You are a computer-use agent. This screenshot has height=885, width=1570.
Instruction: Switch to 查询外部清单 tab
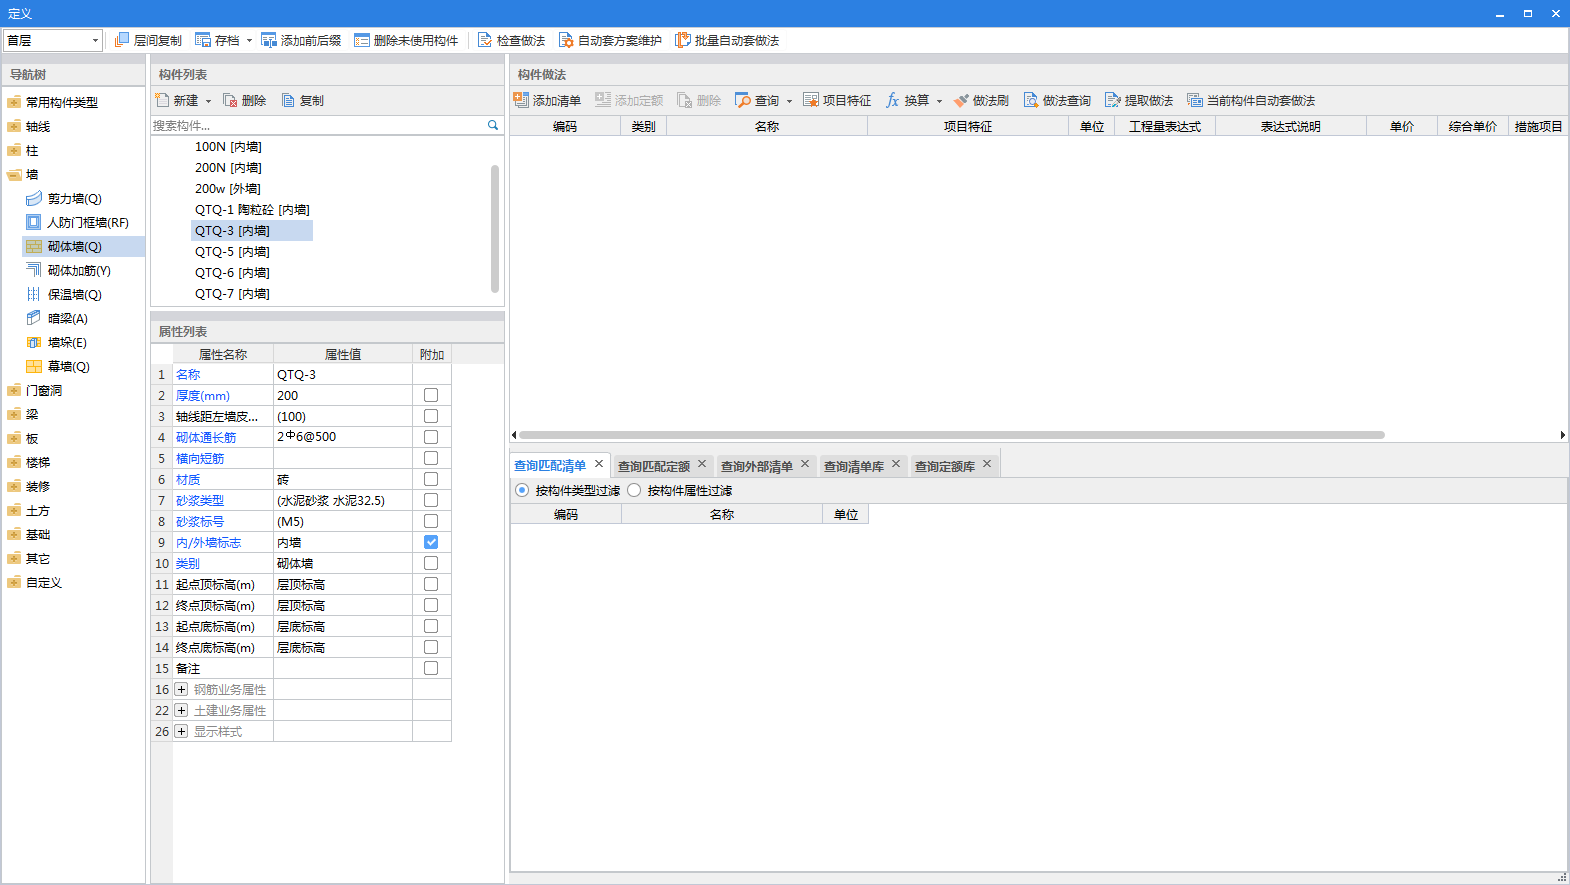757,466
